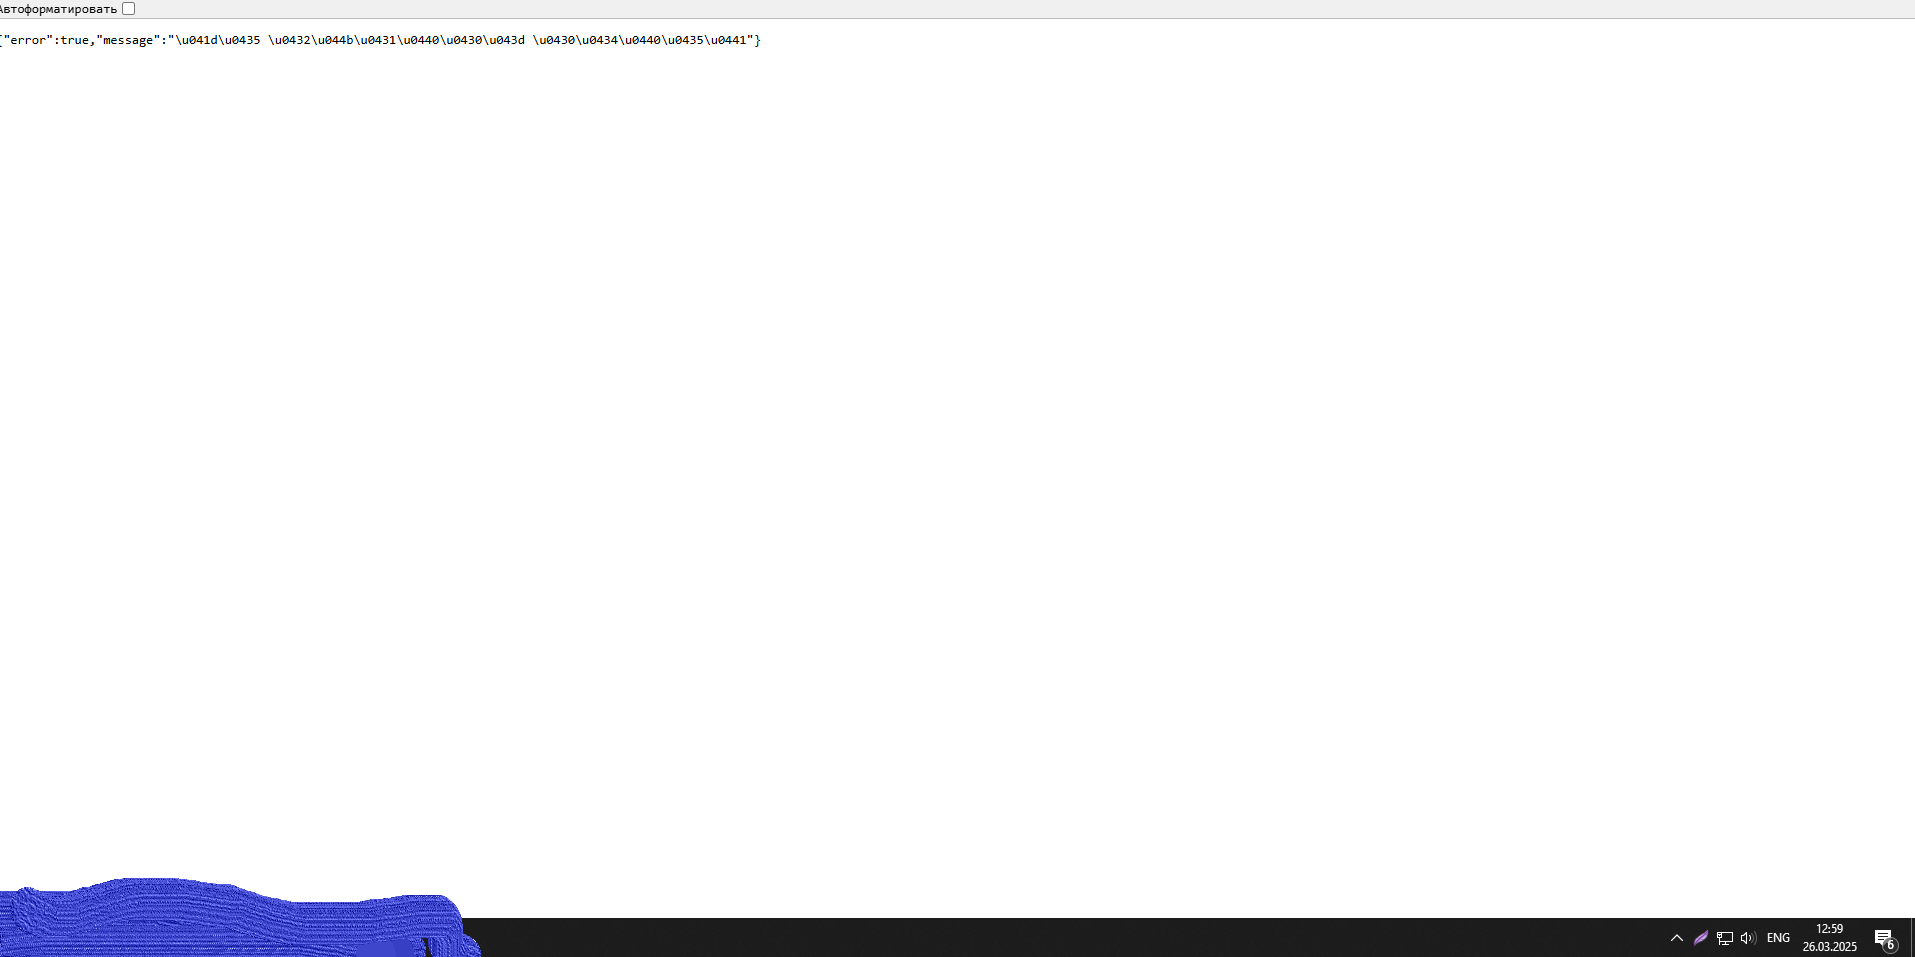Open the purple feather tray icon
Viewport: 1915px width, 957px height.
[x=1701, y=938]
